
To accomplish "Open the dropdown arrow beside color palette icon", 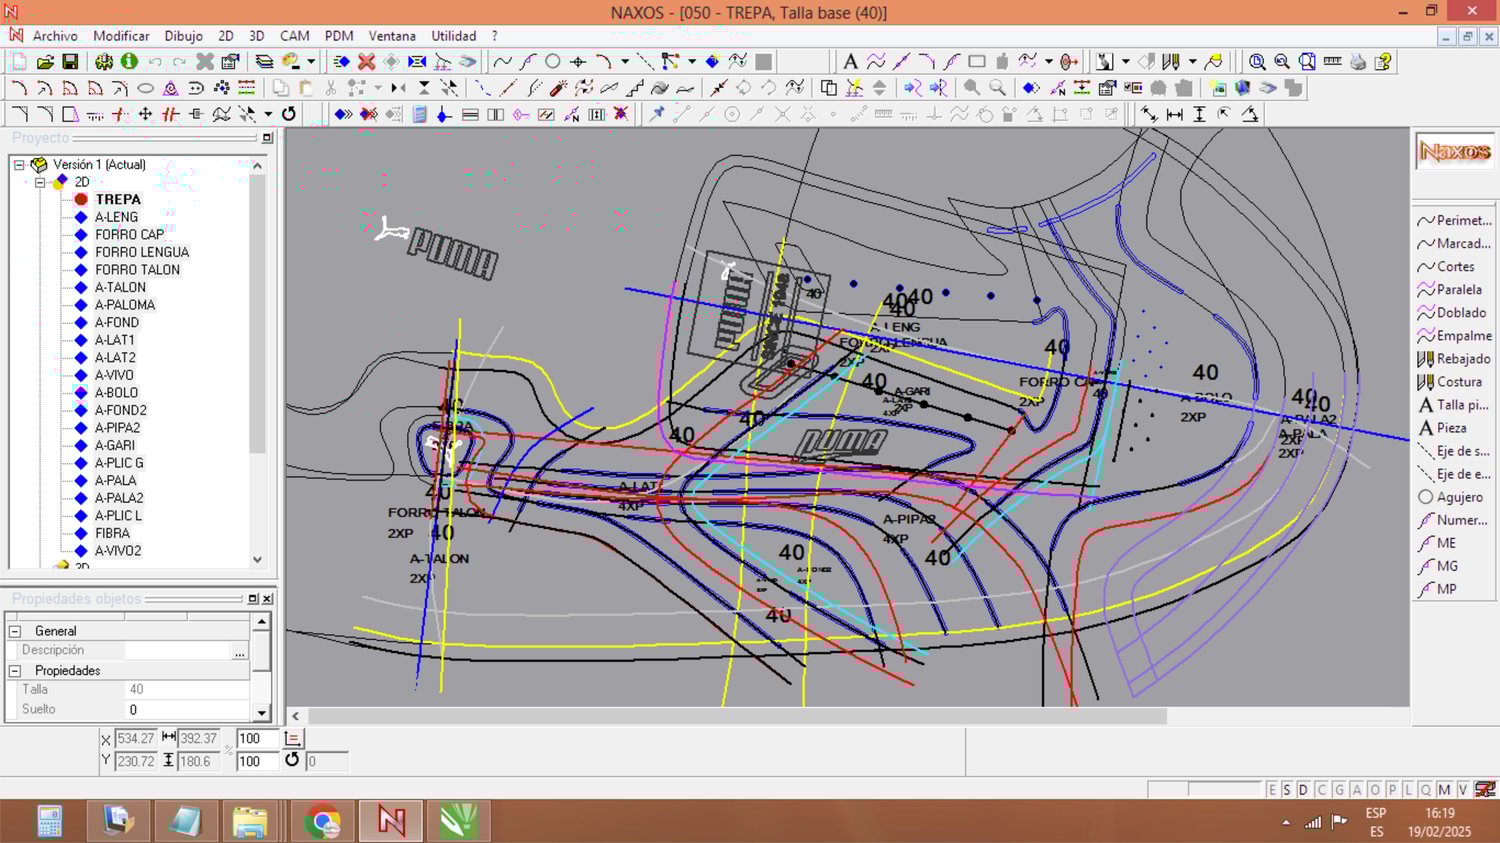I will point(311,62).
